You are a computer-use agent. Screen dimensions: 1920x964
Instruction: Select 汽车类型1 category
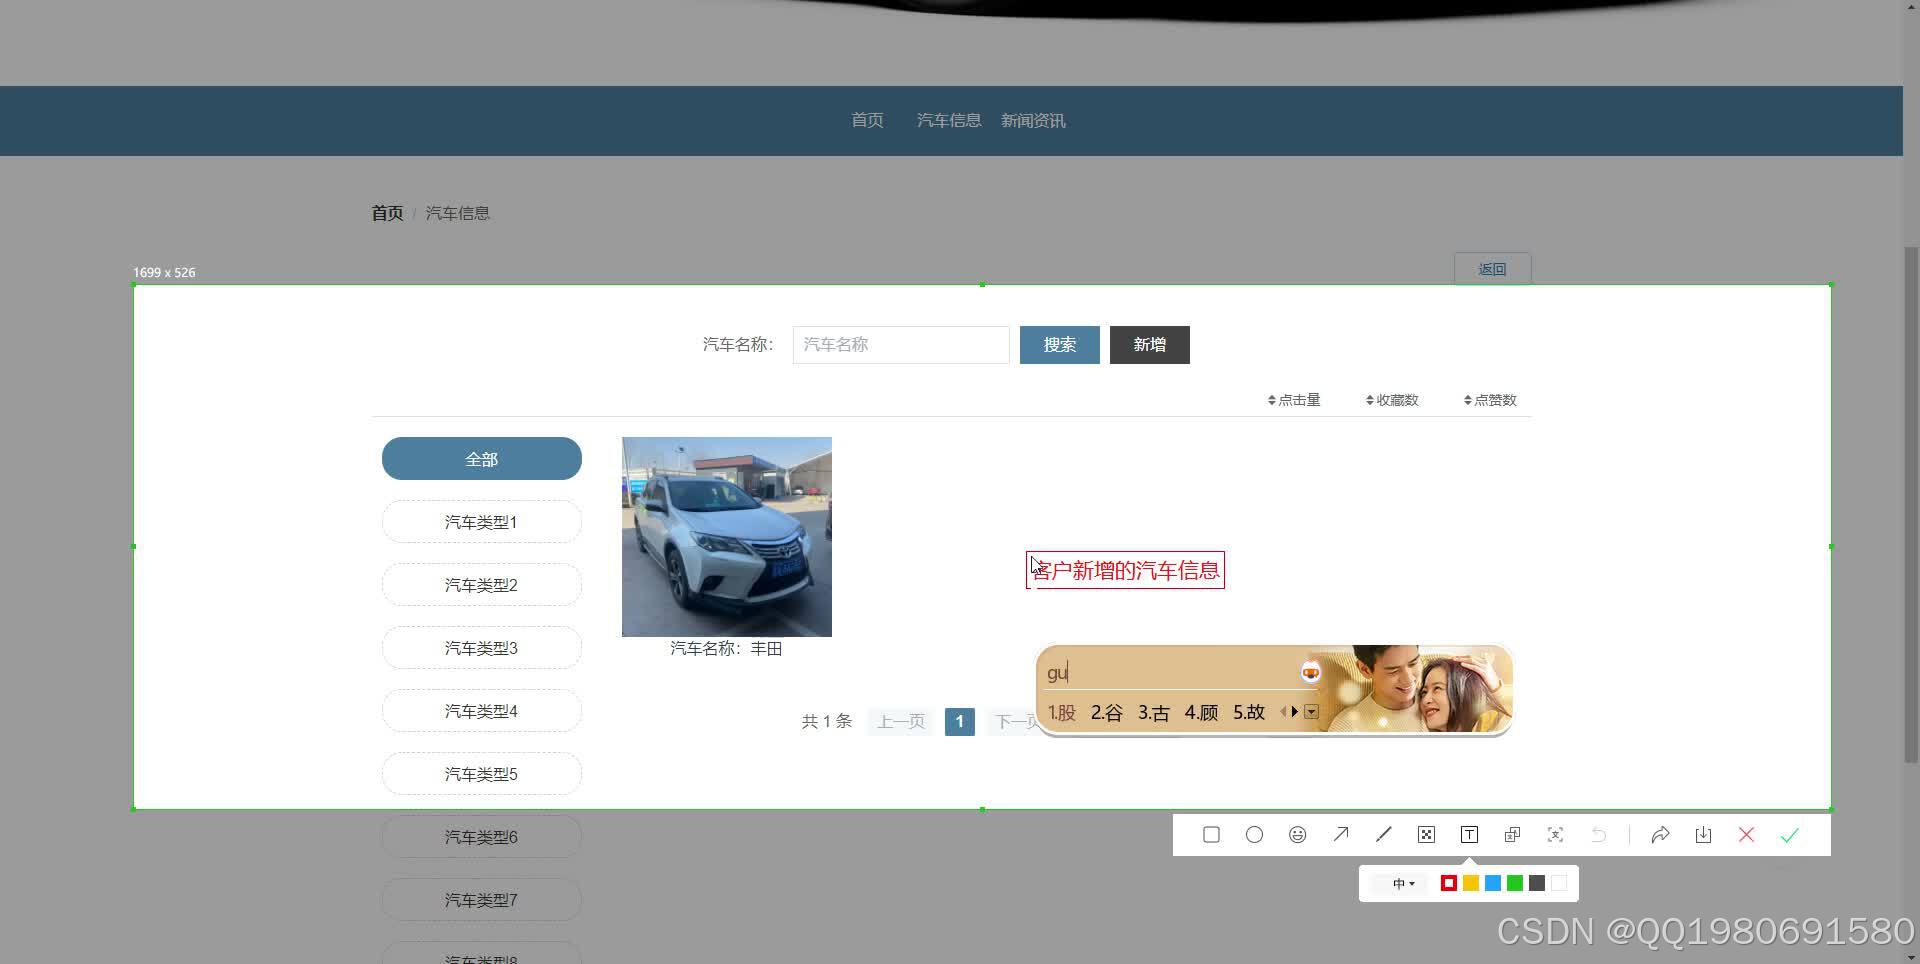[x=481, y=522]
